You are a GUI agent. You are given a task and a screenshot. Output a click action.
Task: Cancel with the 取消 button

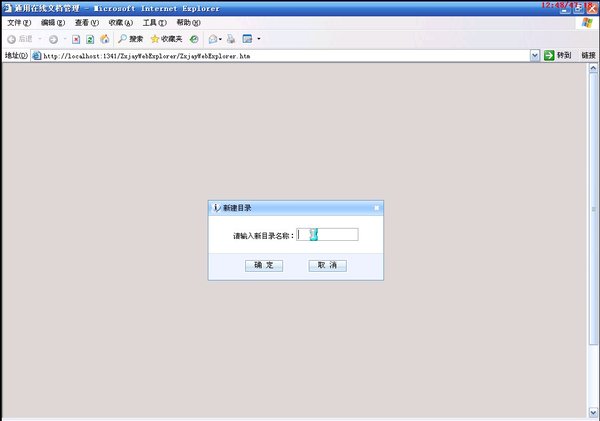pos(328,266)
